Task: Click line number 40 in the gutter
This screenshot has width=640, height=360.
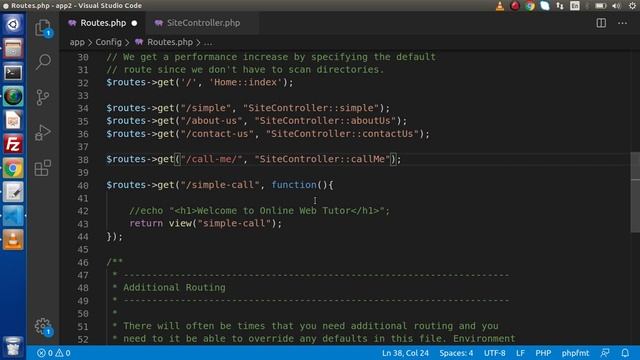Action: tap(83, 185)
